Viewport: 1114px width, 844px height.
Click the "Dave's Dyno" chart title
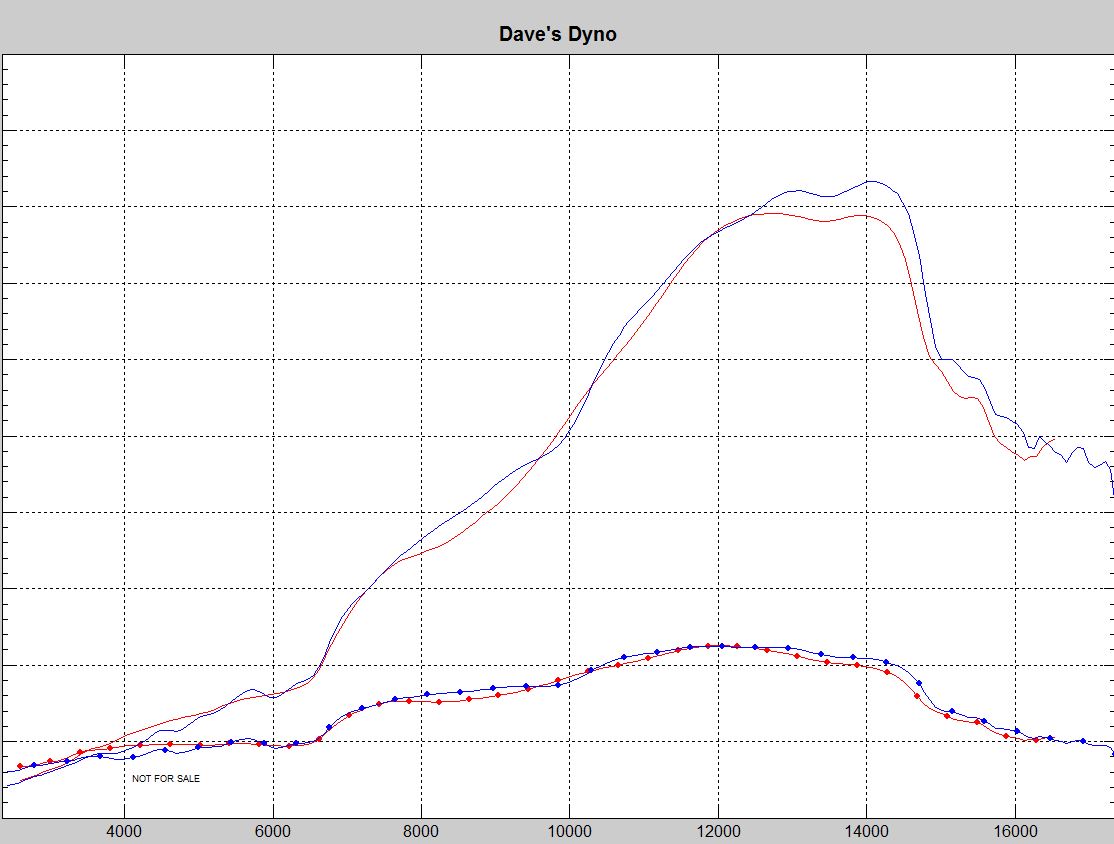(557, 34)
